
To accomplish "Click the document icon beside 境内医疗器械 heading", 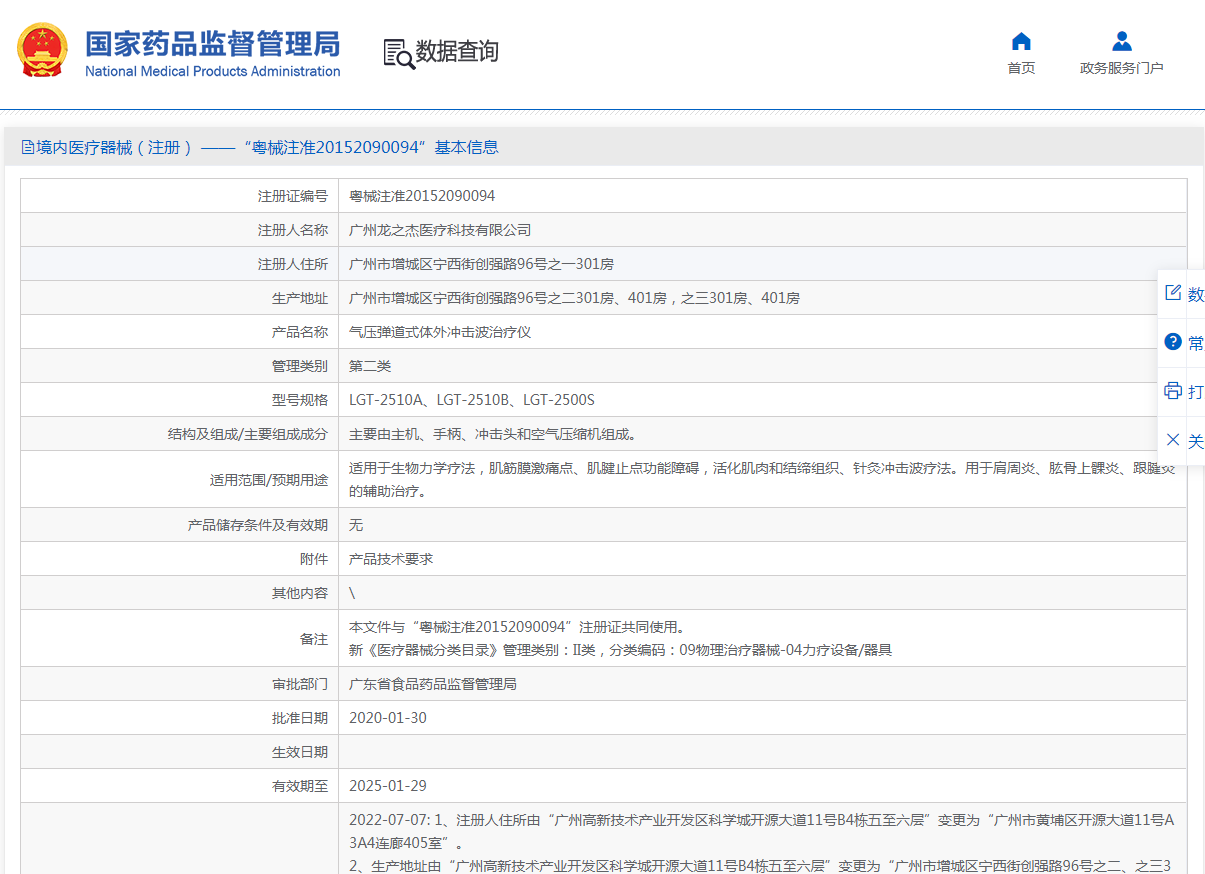I will coord(28,147).
